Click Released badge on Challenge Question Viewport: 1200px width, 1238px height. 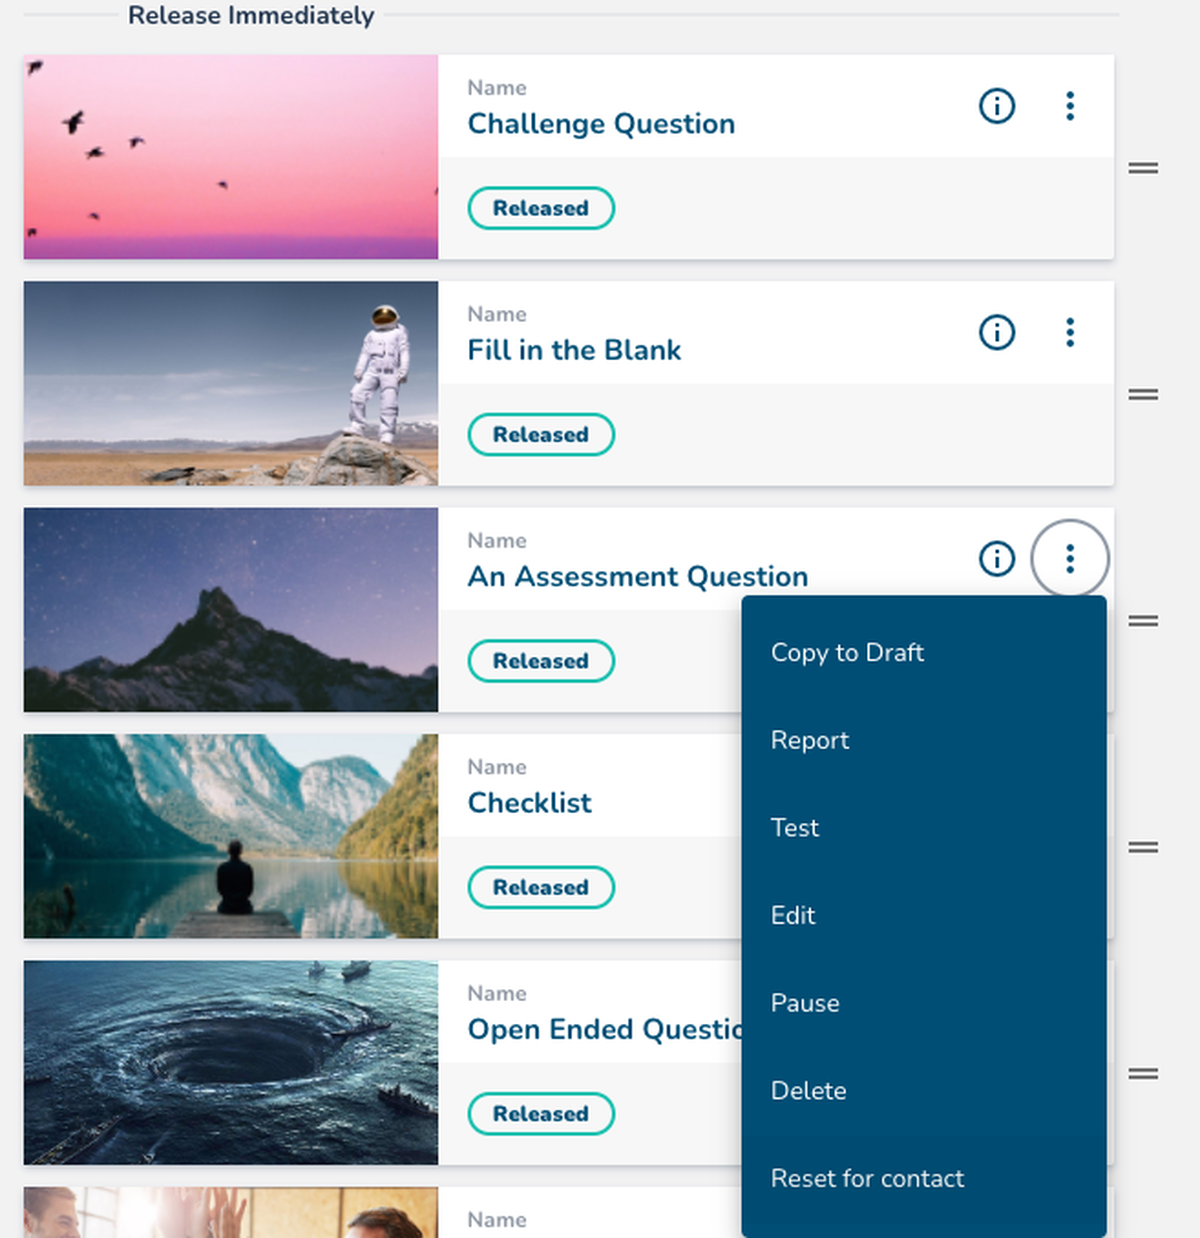tap(541, 208)
